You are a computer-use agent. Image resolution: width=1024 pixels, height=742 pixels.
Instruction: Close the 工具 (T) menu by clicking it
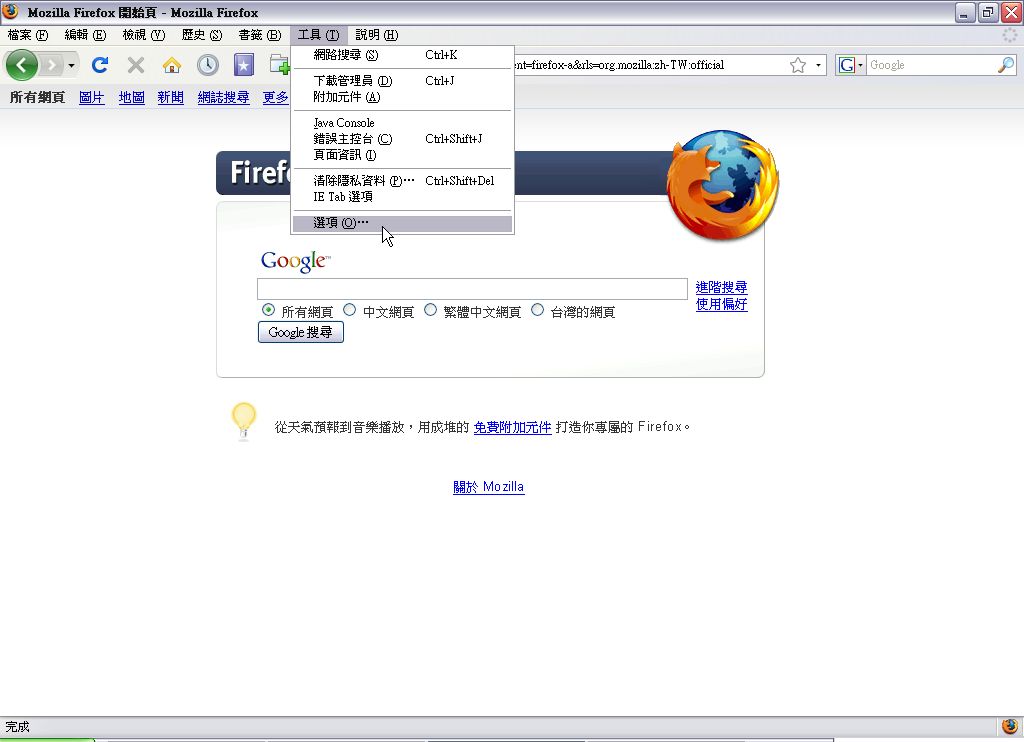[319, 35]
